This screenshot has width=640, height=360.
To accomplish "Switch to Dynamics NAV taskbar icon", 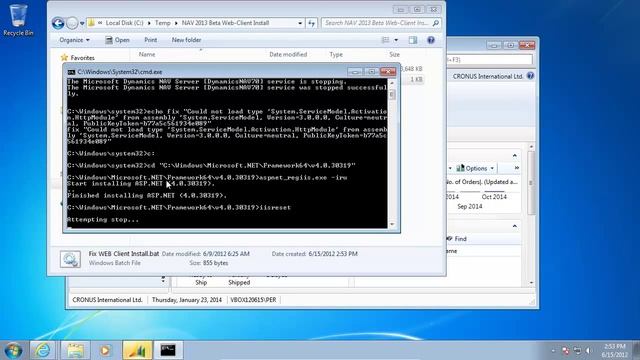I will (x=137, y=350).
